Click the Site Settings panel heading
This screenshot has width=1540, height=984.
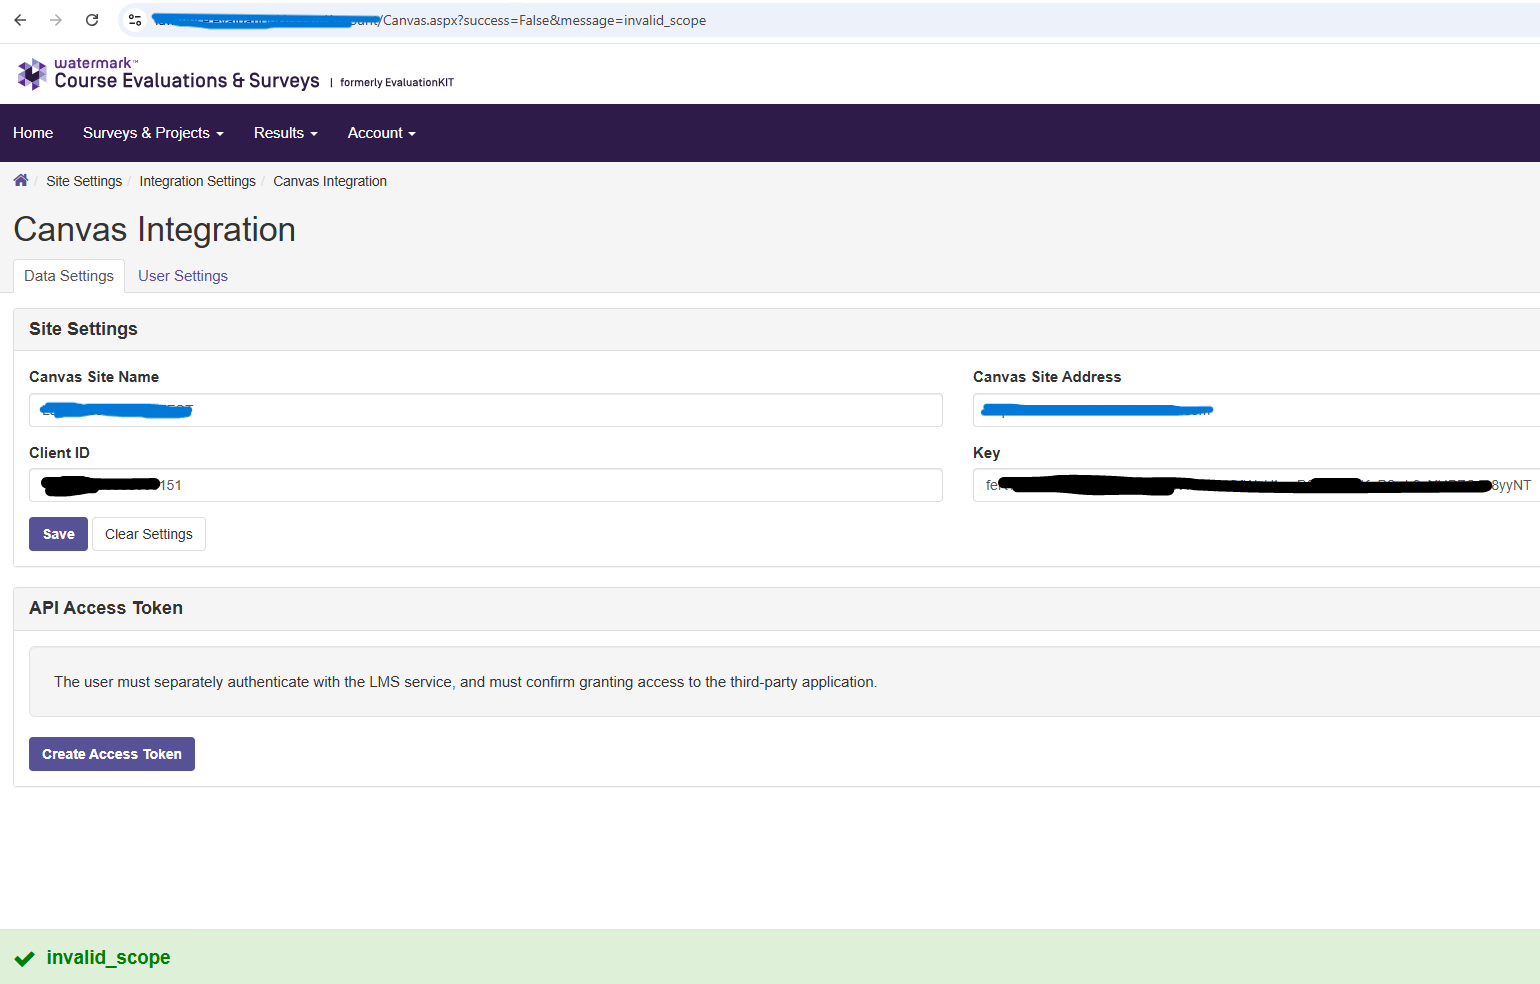click(x=83, y=329)
